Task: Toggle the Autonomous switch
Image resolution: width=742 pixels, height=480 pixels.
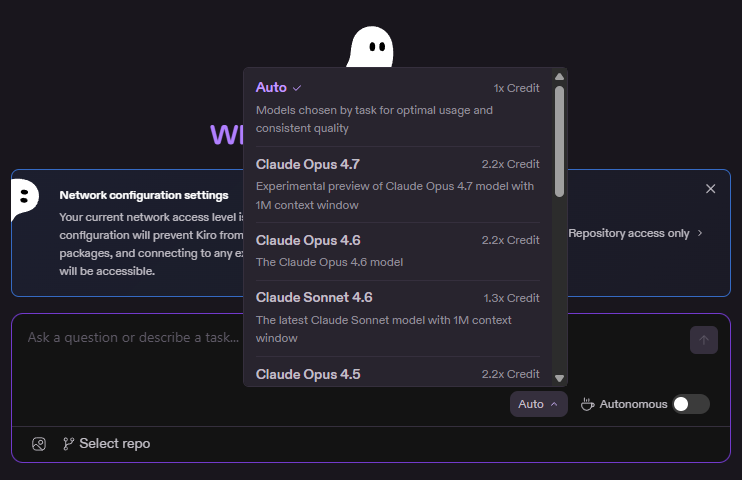Action: coord(691,404)
